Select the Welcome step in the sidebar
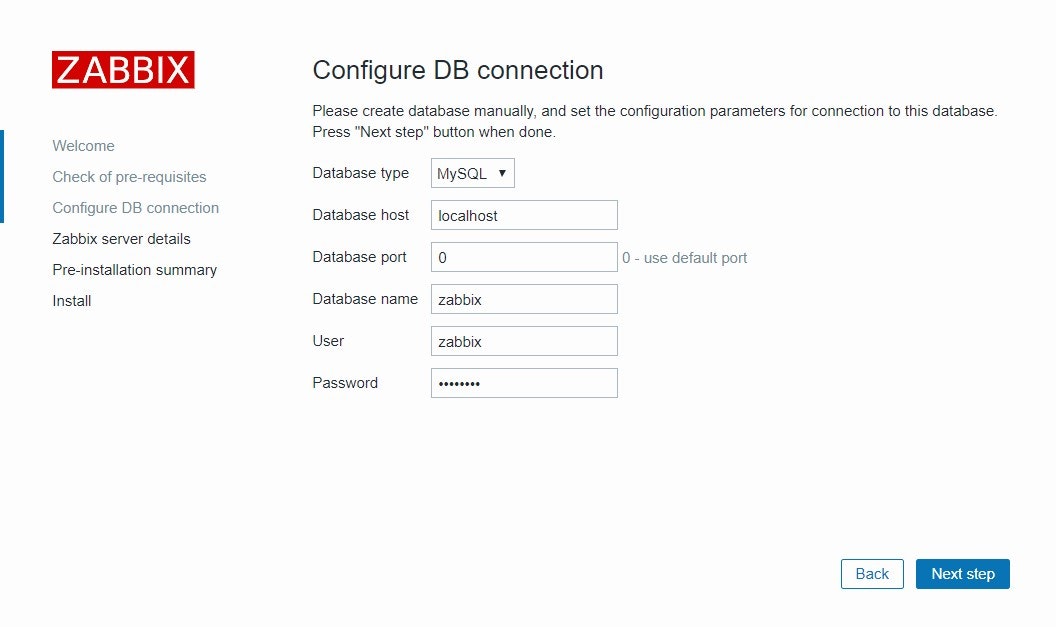The width and height of the screenshot is (1056, 627). (x=83, y=145)
